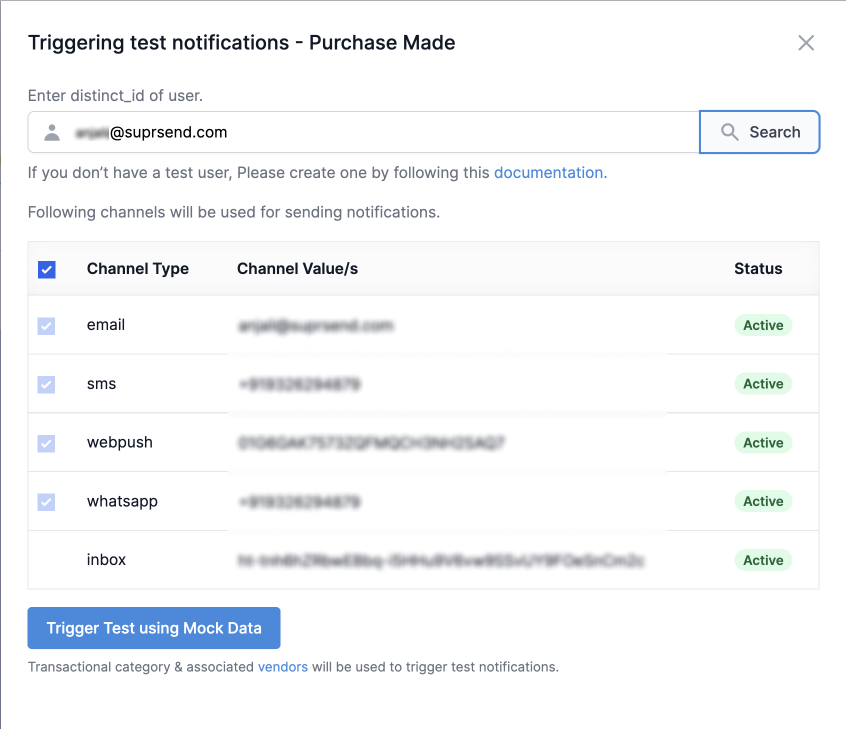
Task: Open the vendors link
Action: coord(283,666)
